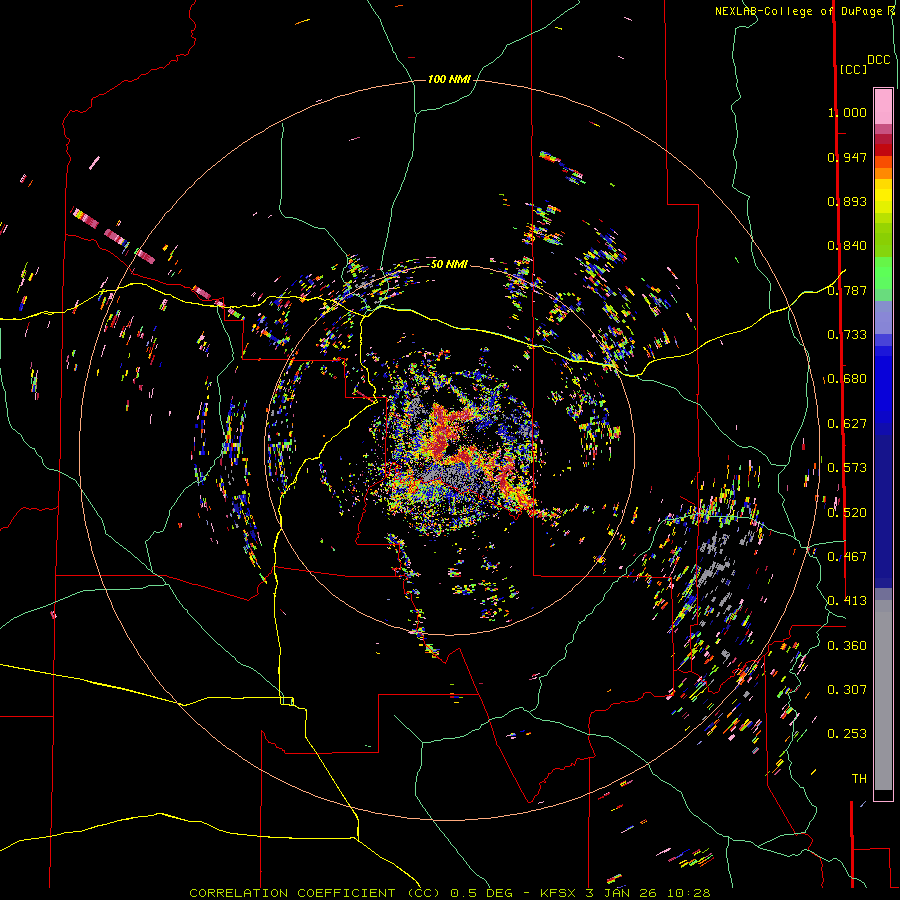Click the 0.520 color scale value
Screen dimensions: 900x900
(x=847, y=513)
